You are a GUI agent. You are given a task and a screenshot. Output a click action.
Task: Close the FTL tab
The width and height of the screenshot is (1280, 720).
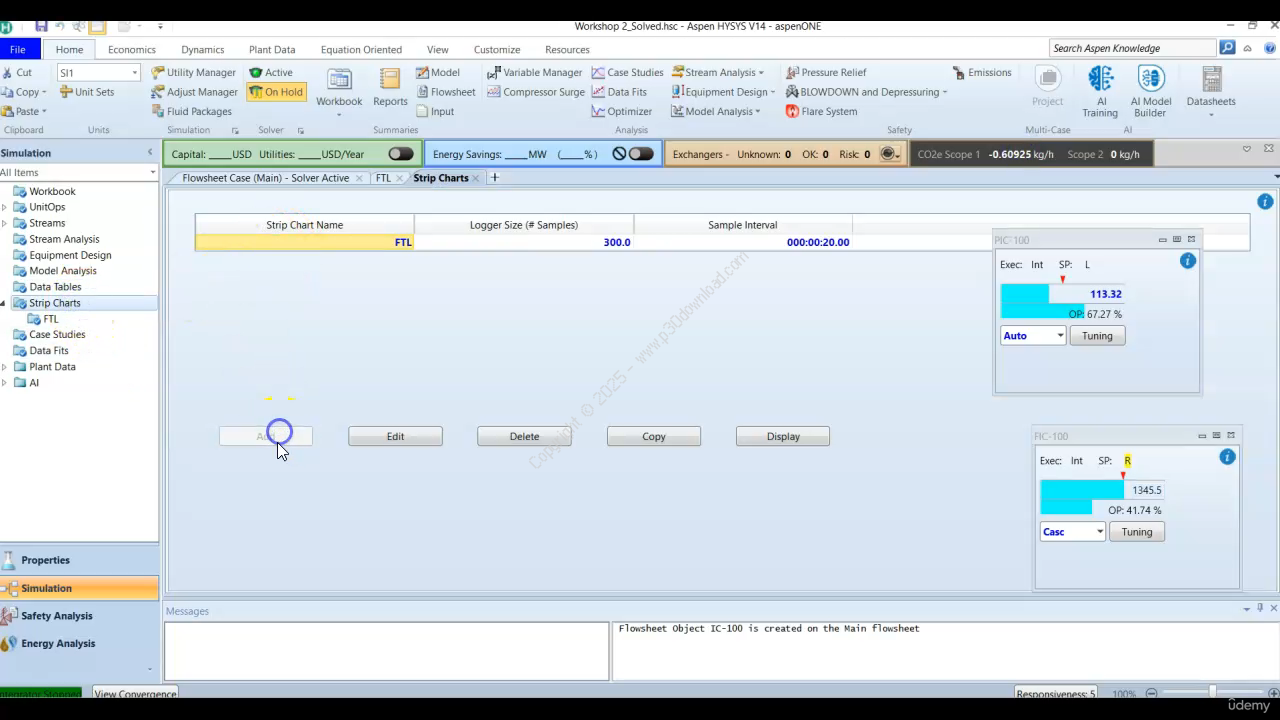399,178
